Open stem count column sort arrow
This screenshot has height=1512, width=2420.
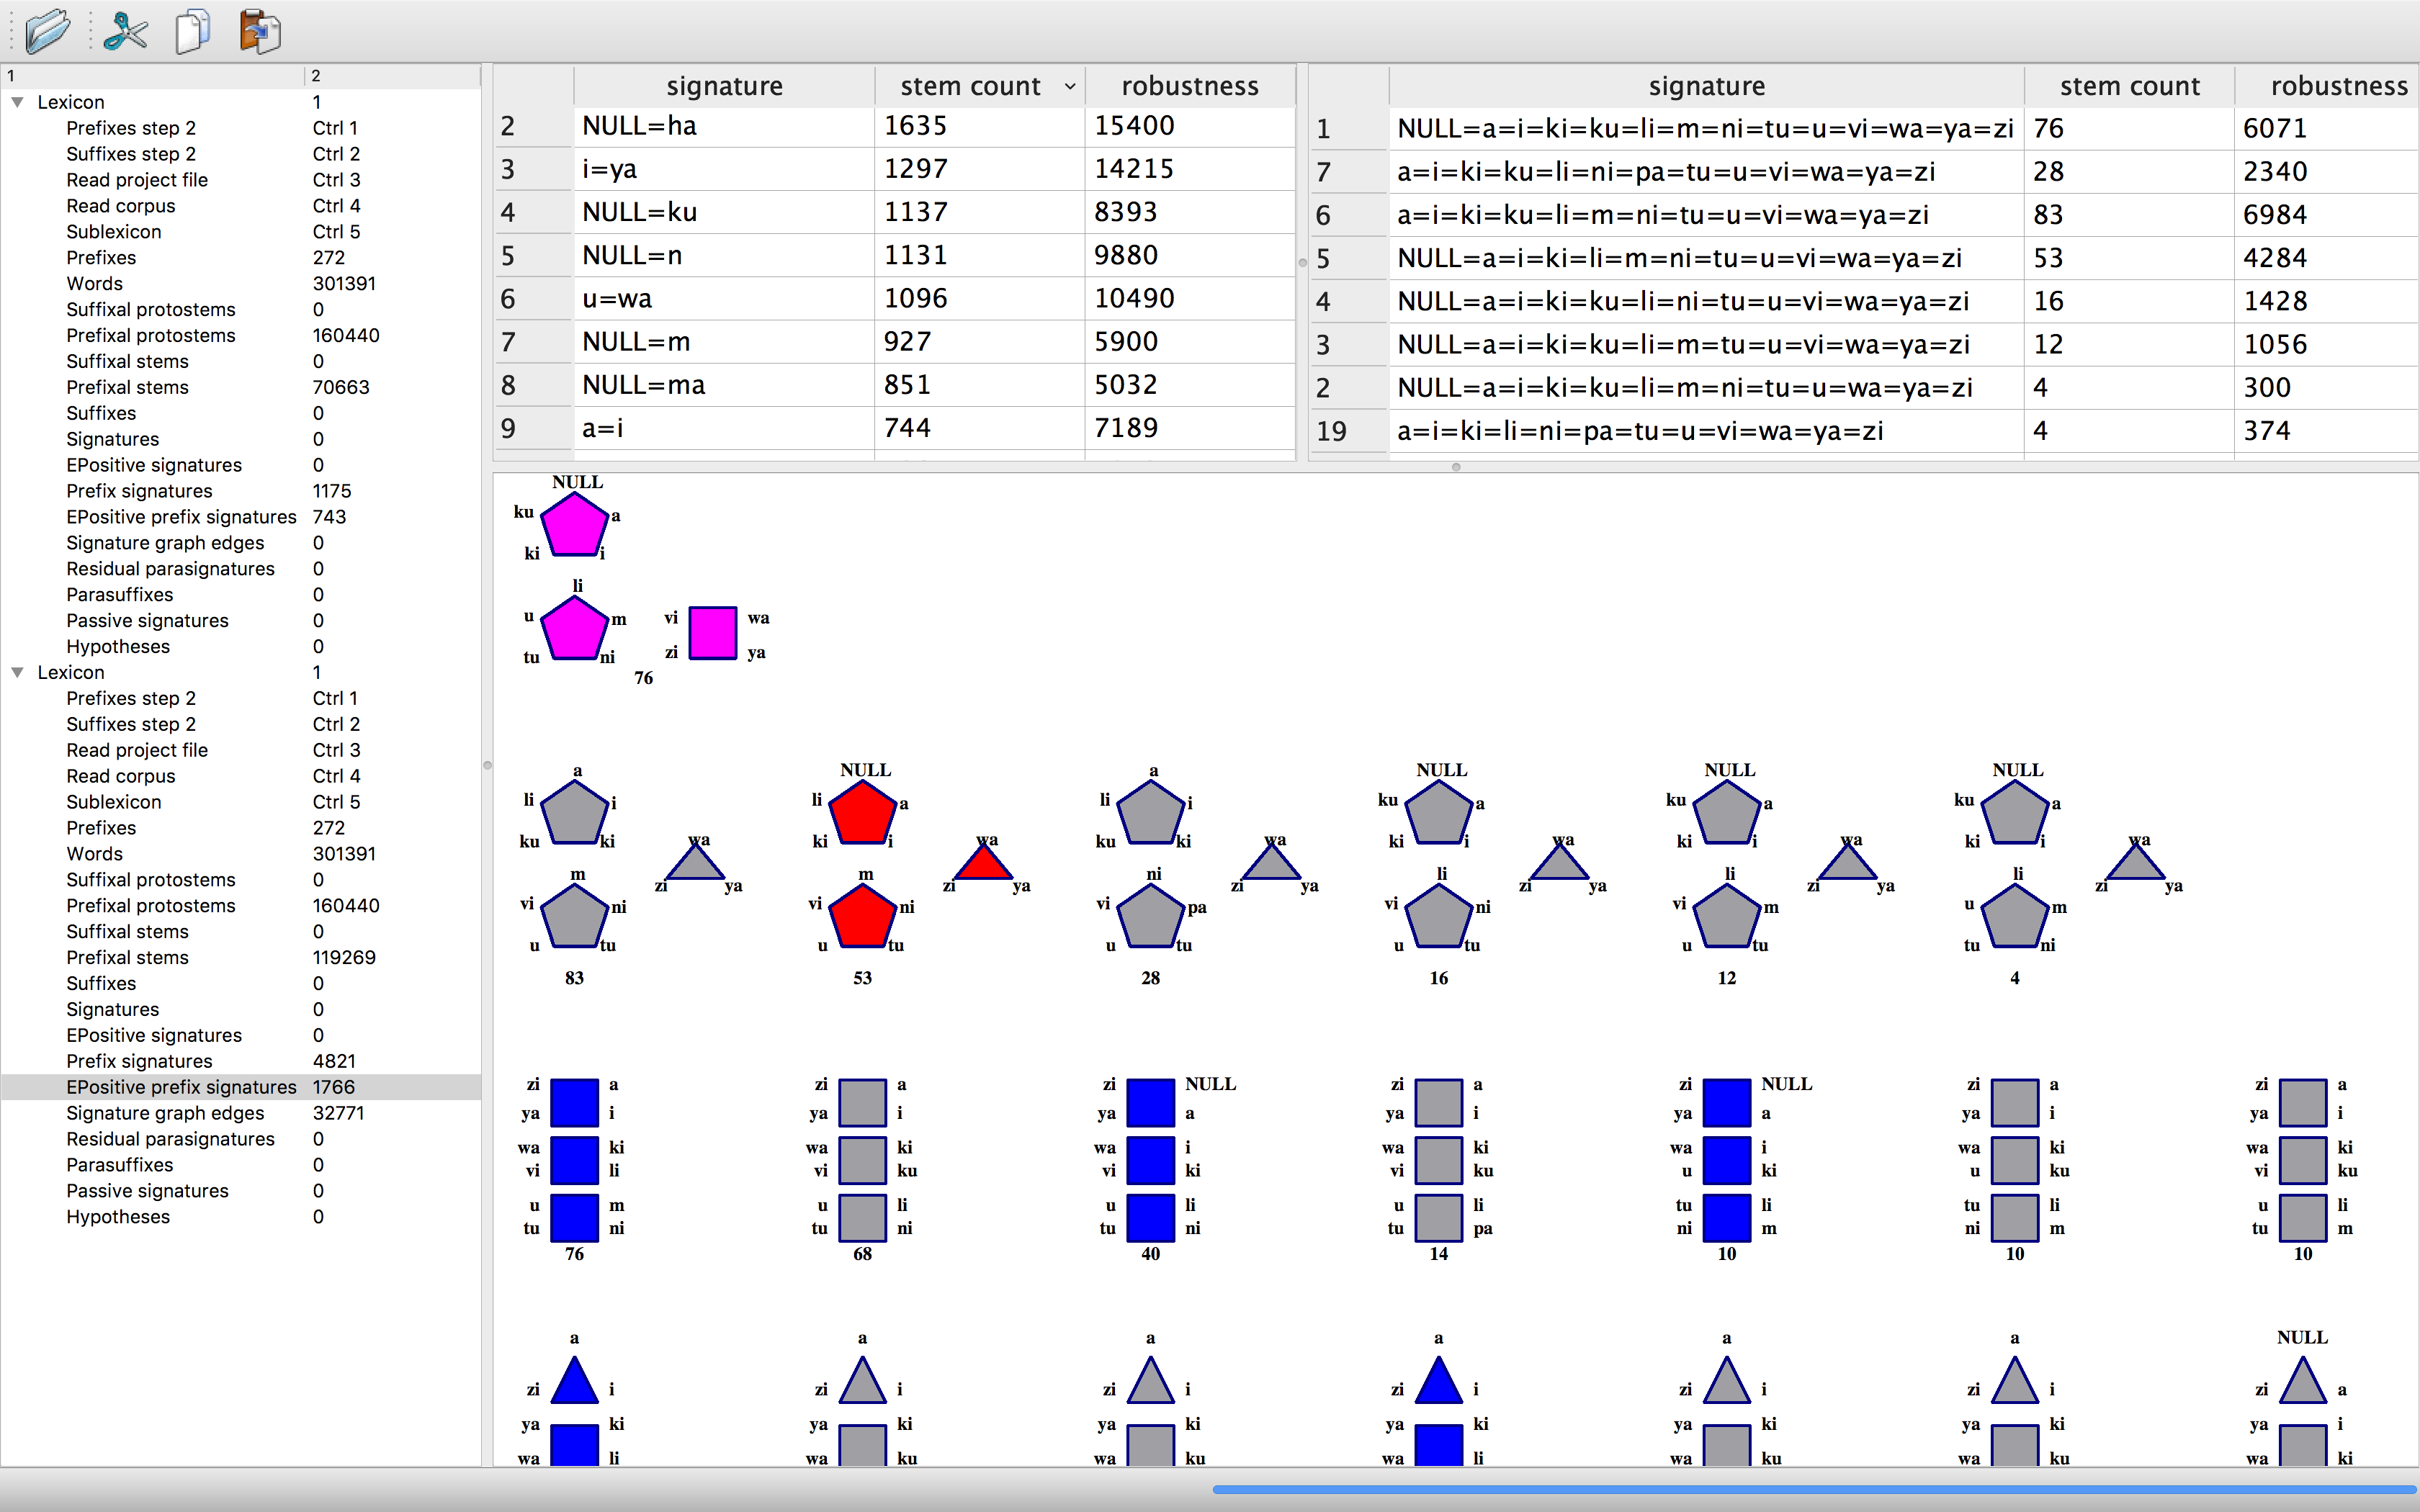(x=1070, y=87)
